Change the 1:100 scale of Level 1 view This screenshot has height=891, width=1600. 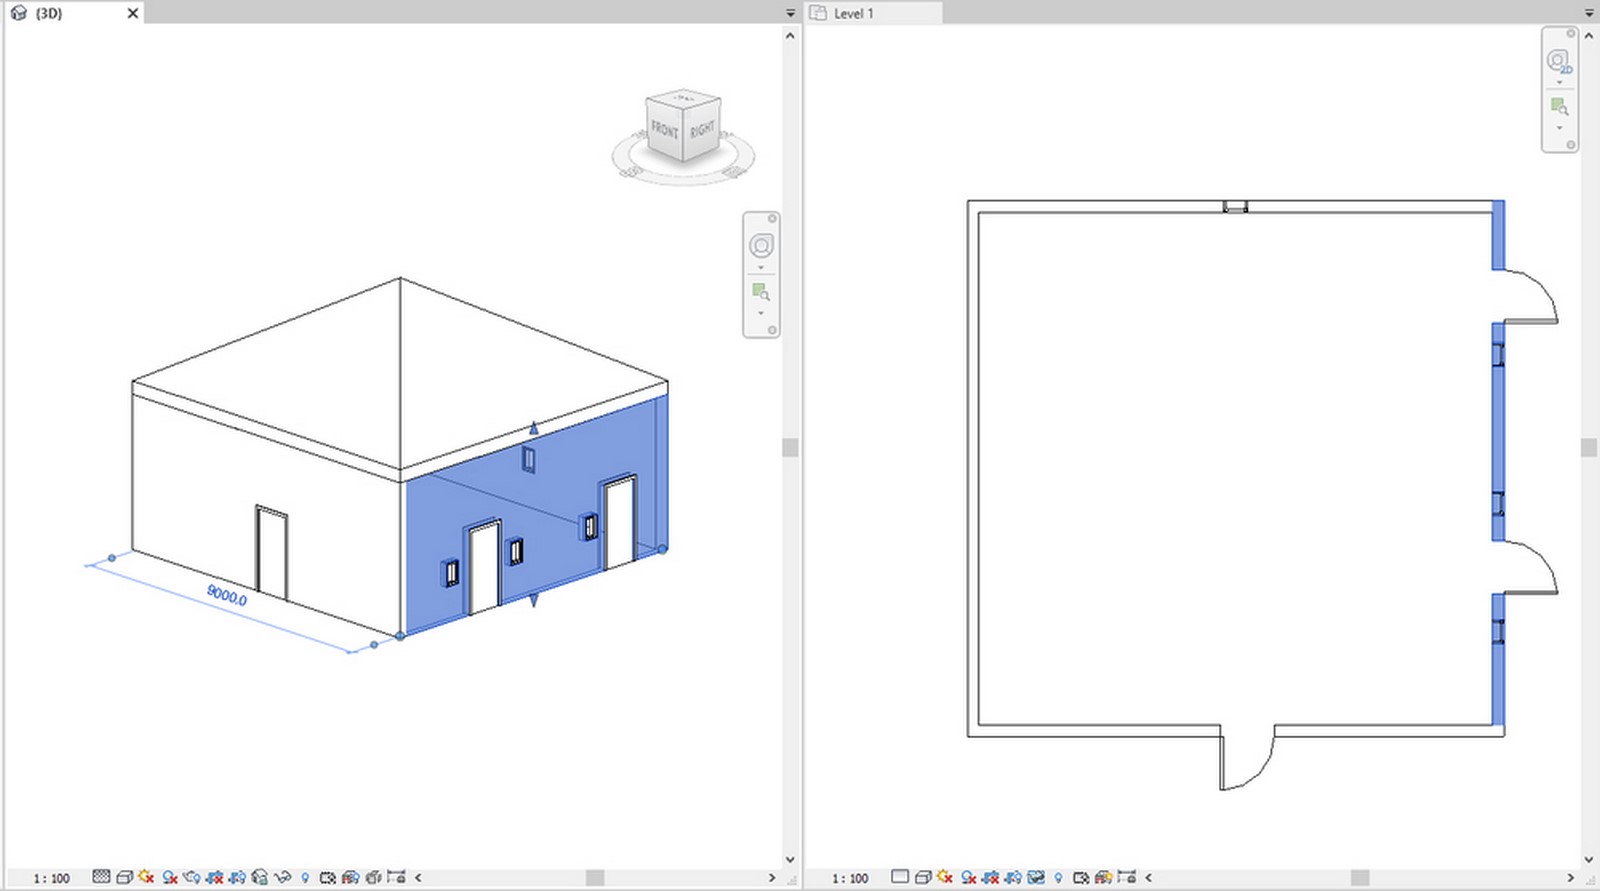[x=850, y=878]
